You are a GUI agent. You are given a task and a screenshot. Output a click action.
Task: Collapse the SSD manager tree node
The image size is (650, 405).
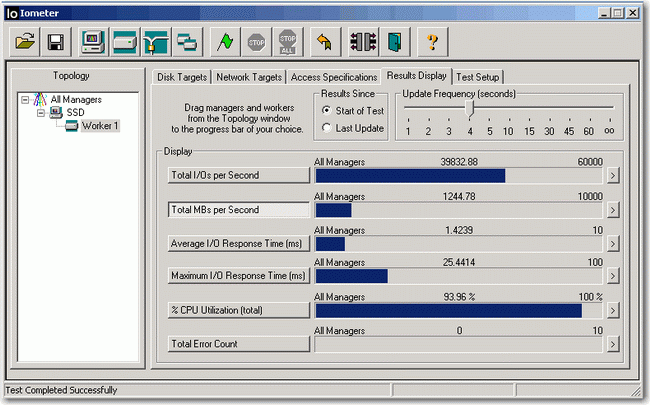click(x=41, y=113)
